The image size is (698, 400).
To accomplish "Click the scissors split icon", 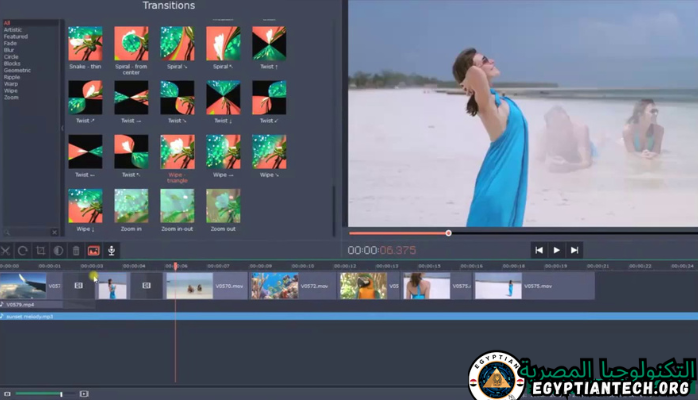I will point(5,250).
